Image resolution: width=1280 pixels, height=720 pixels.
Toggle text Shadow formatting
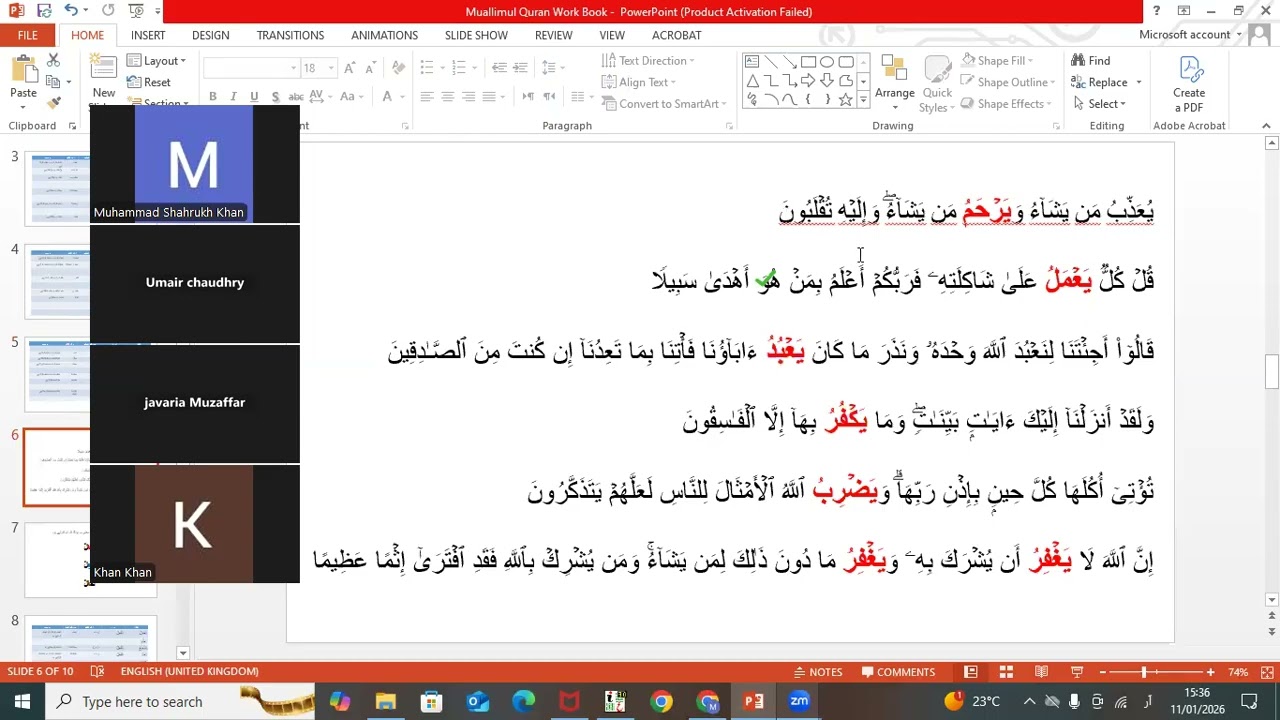coord(274,97)
